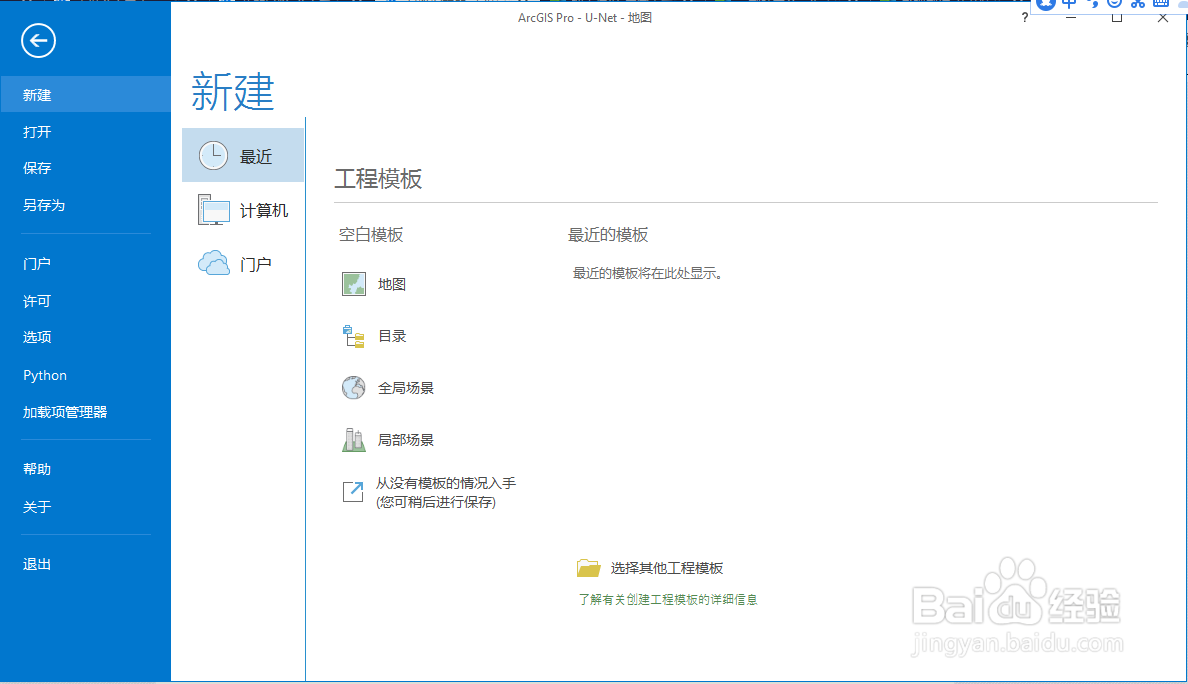
Task: Switch to the 最近 tab
Action: pyautogui.click(x=243, y=155)
